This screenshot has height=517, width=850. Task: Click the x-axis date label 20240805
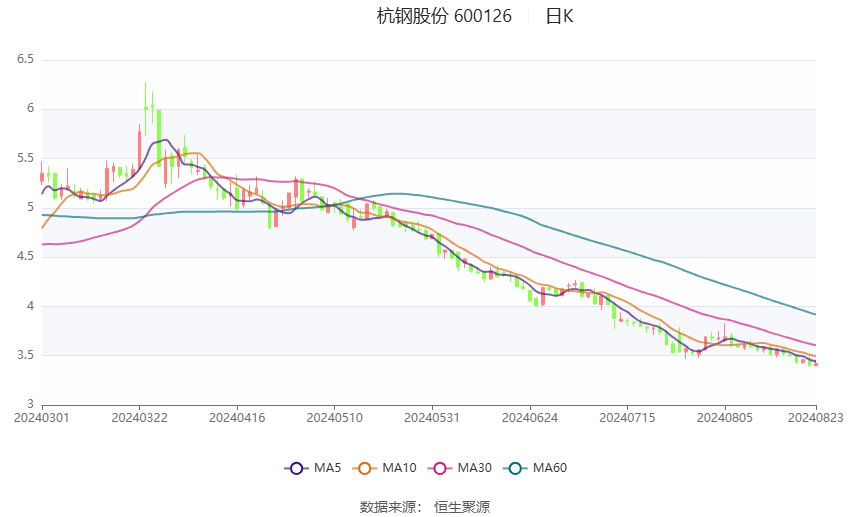point(725,418)
